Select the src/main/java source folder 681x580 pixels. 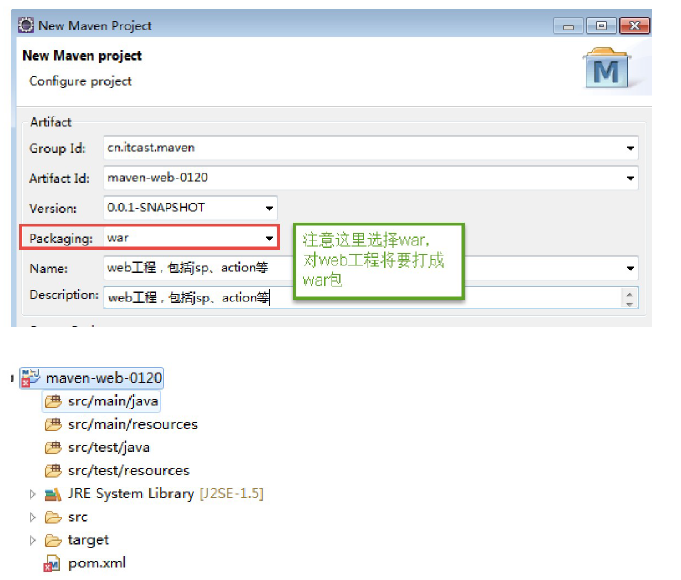point(113,401)
